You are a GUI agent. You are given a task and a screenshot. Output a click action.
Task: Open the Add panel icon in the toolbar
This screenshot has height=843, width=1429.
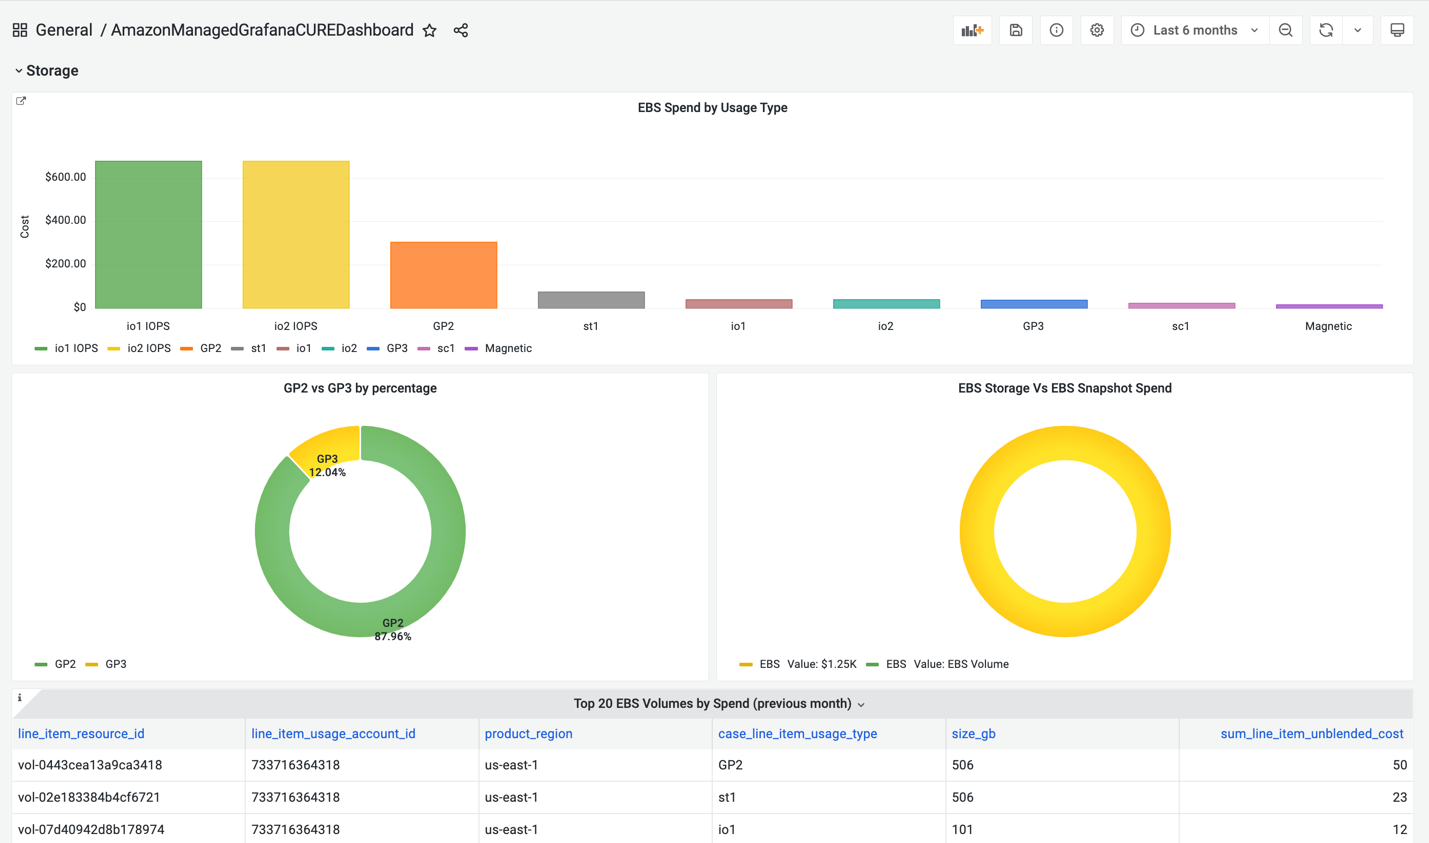(971, 30)
